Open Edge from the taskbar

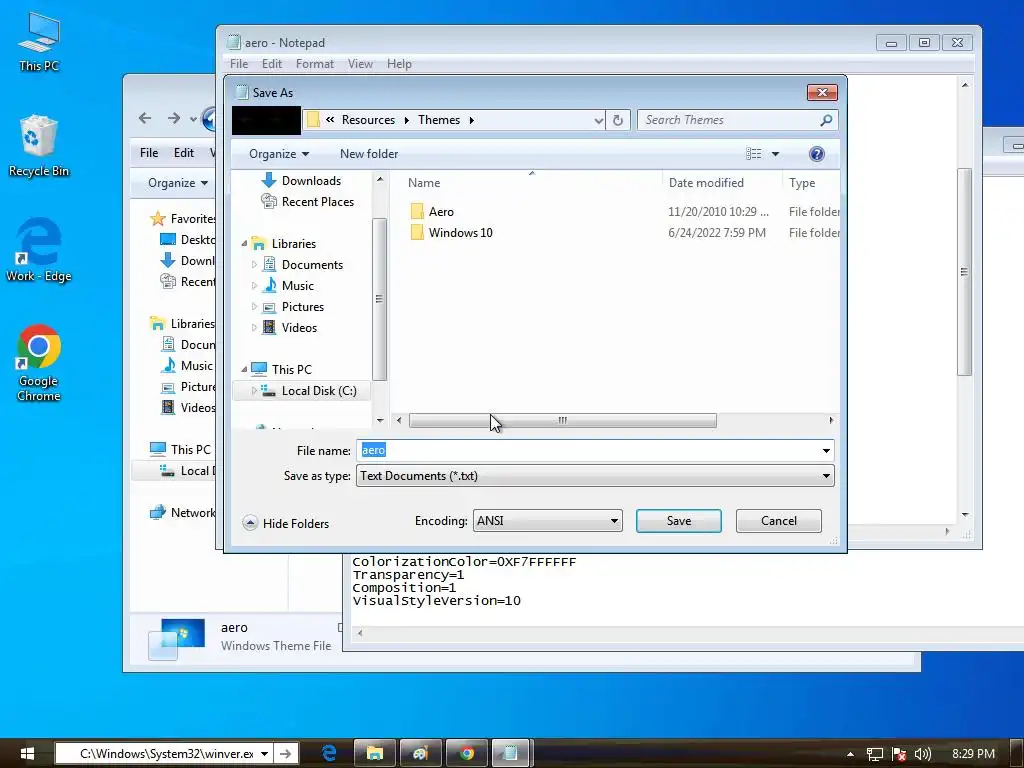[x=329, y=754]
